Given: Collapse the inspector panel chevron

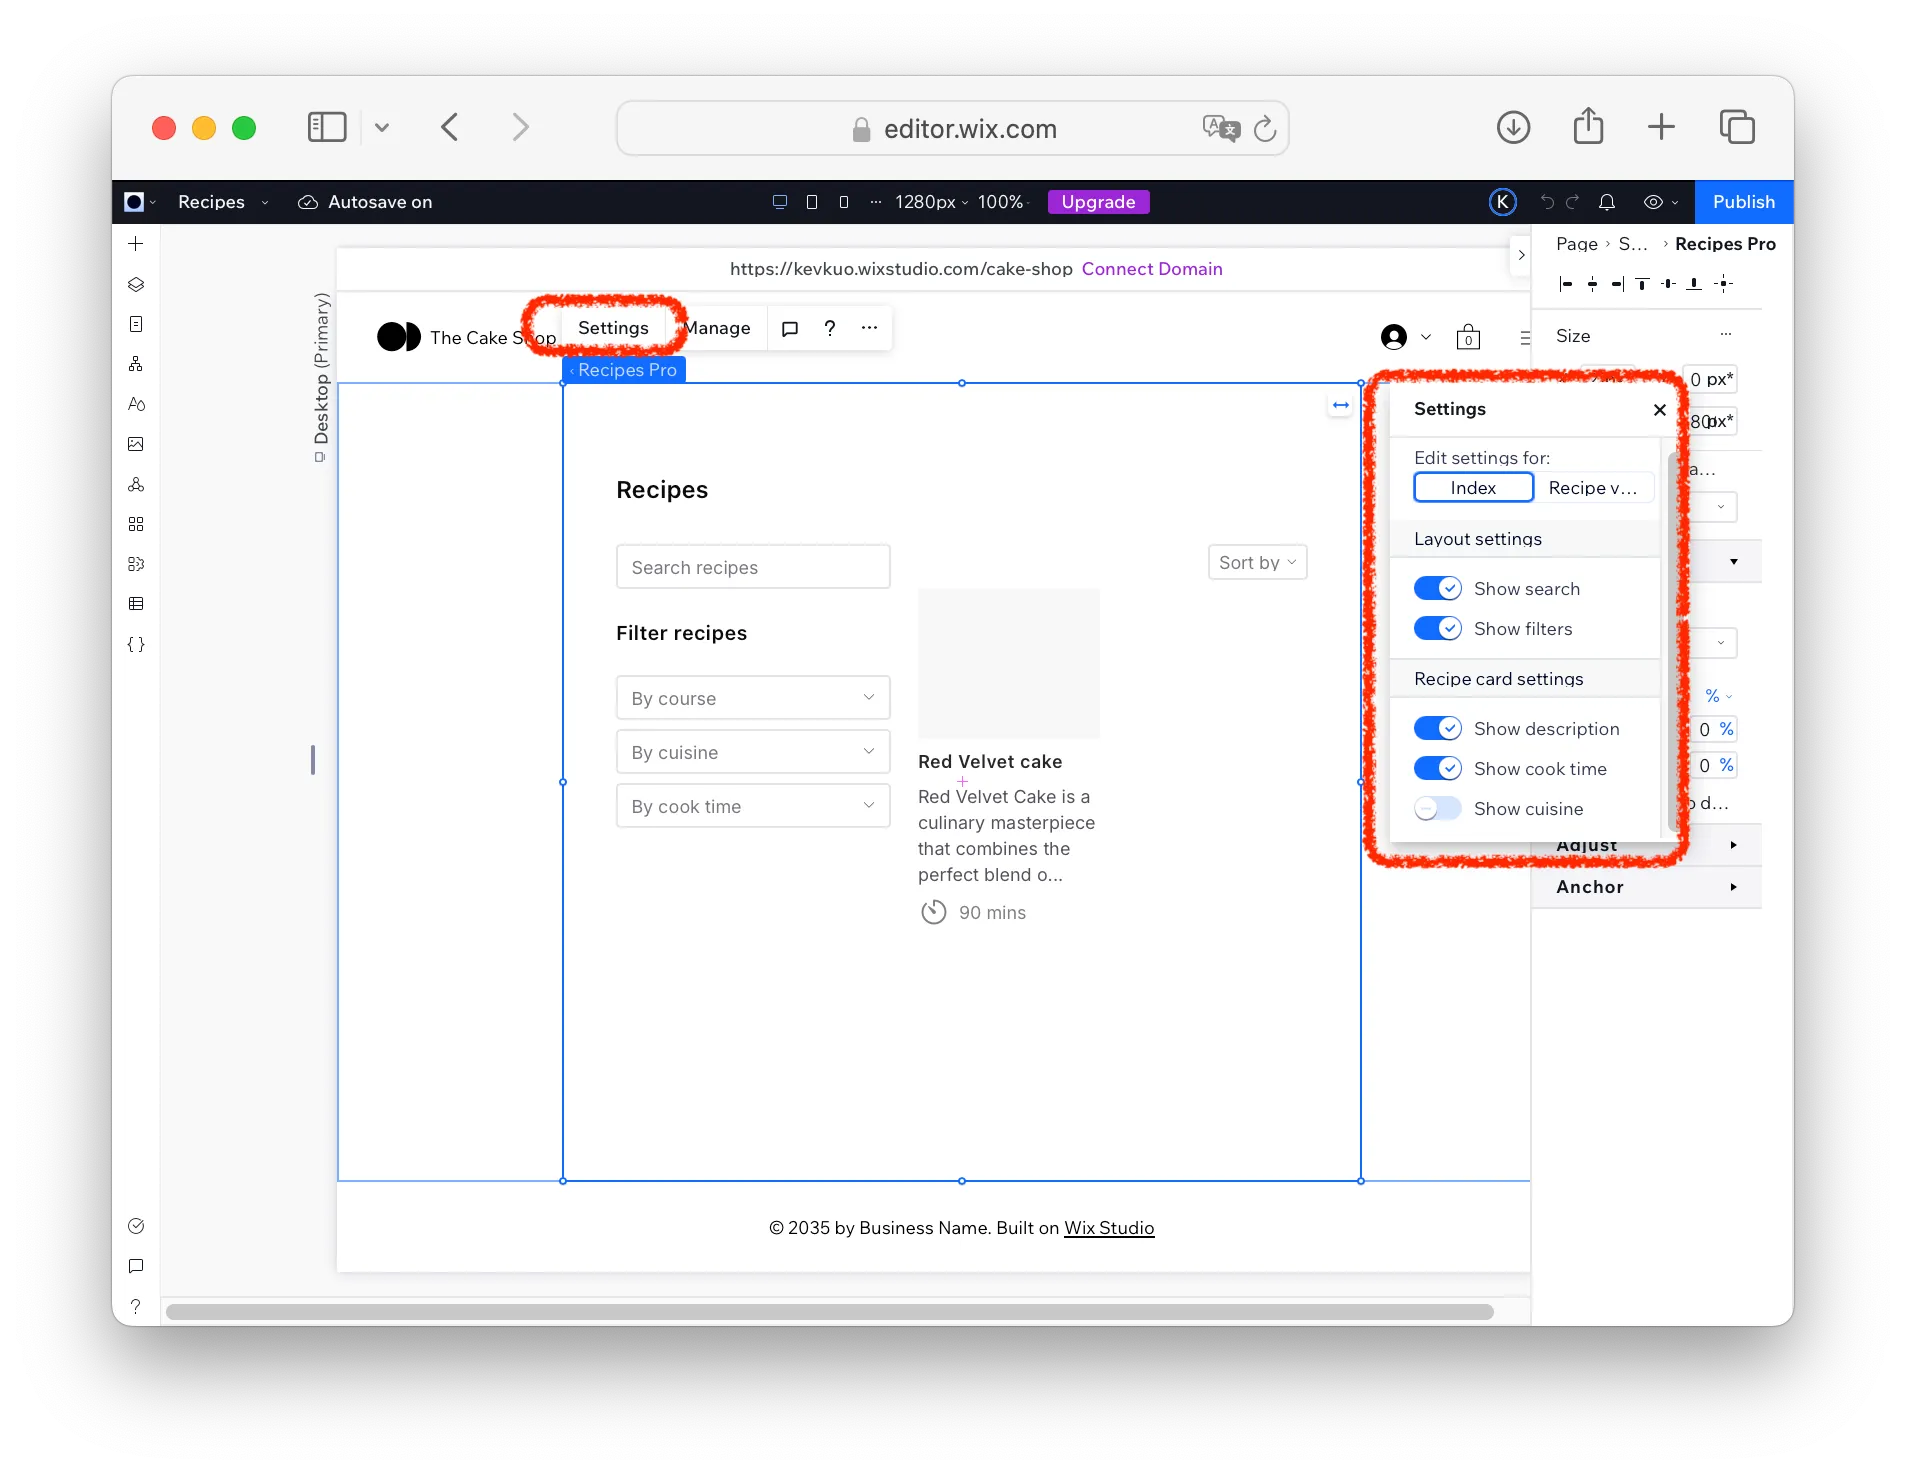Looking at the screenshot, I should [1521, 255].
